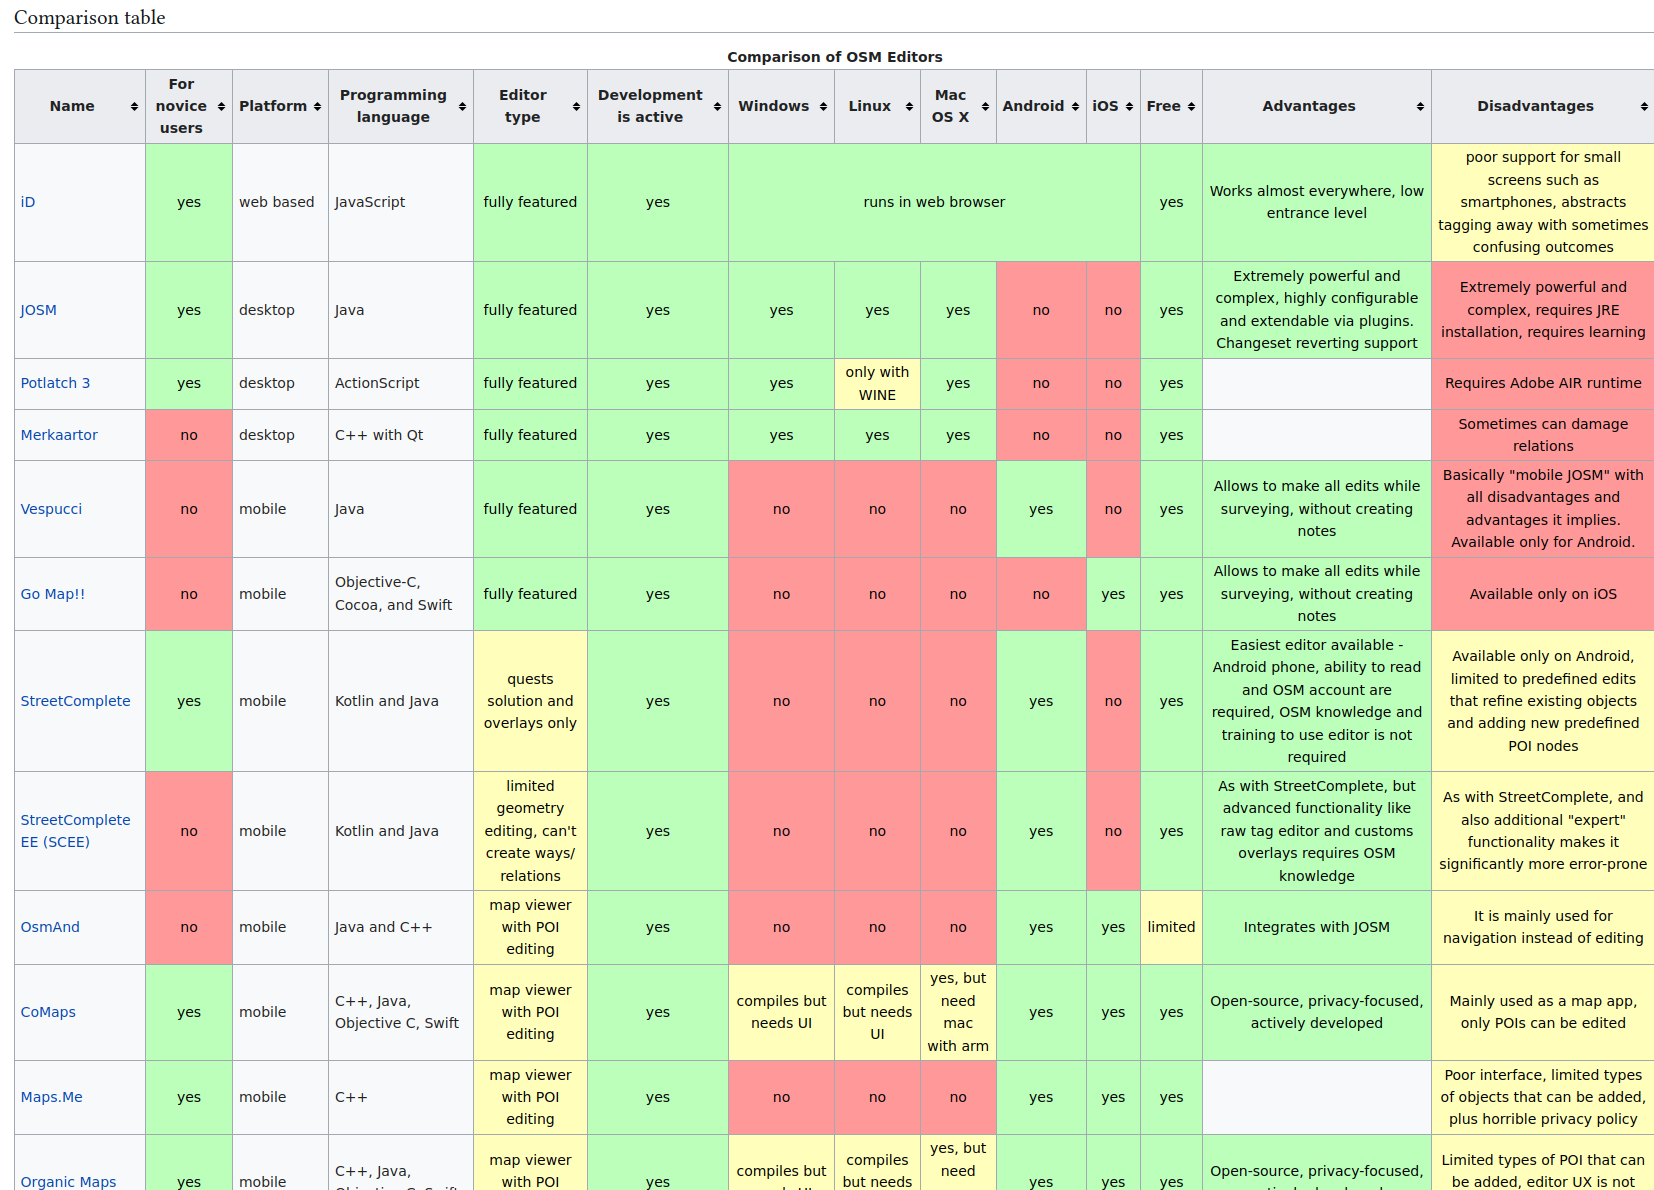This screenshot has height=1190, width=1654.
Task: Sort by Linux column arrows
Action: point(909,107)
